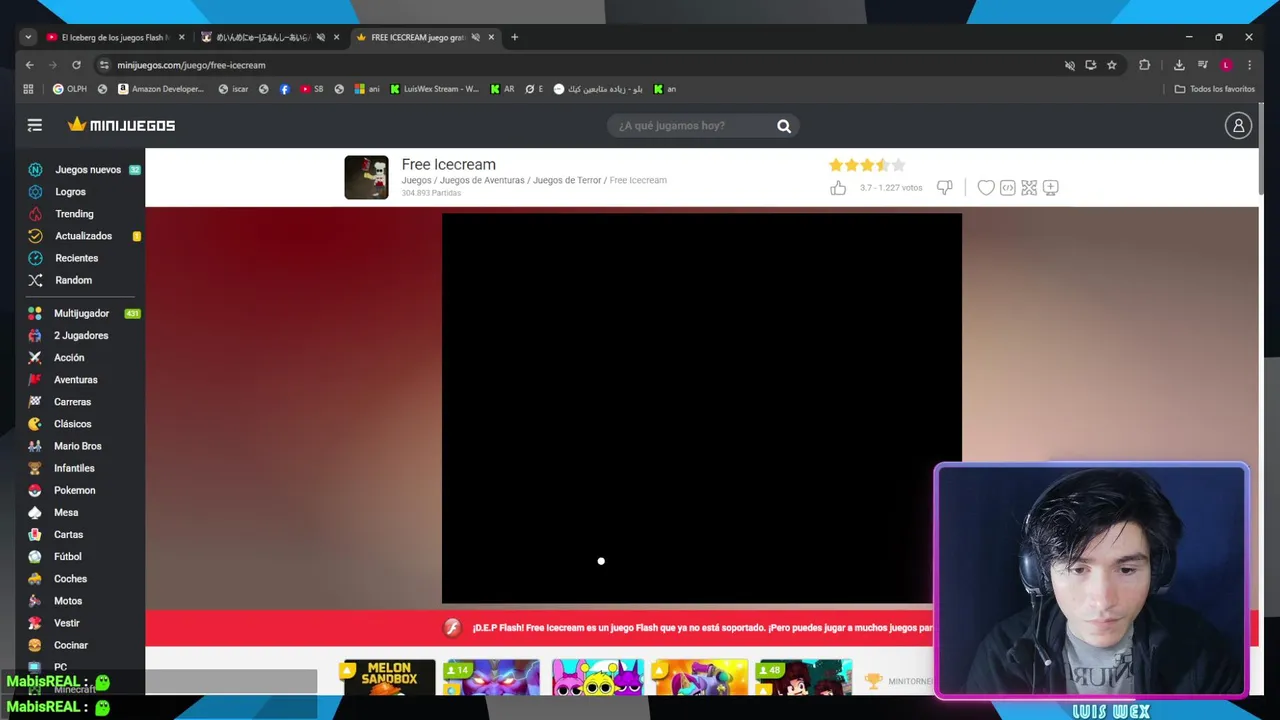The image size is (1280, 720).
Task: Open the Todos los favoritos folder
Action: pos(1214,89)
